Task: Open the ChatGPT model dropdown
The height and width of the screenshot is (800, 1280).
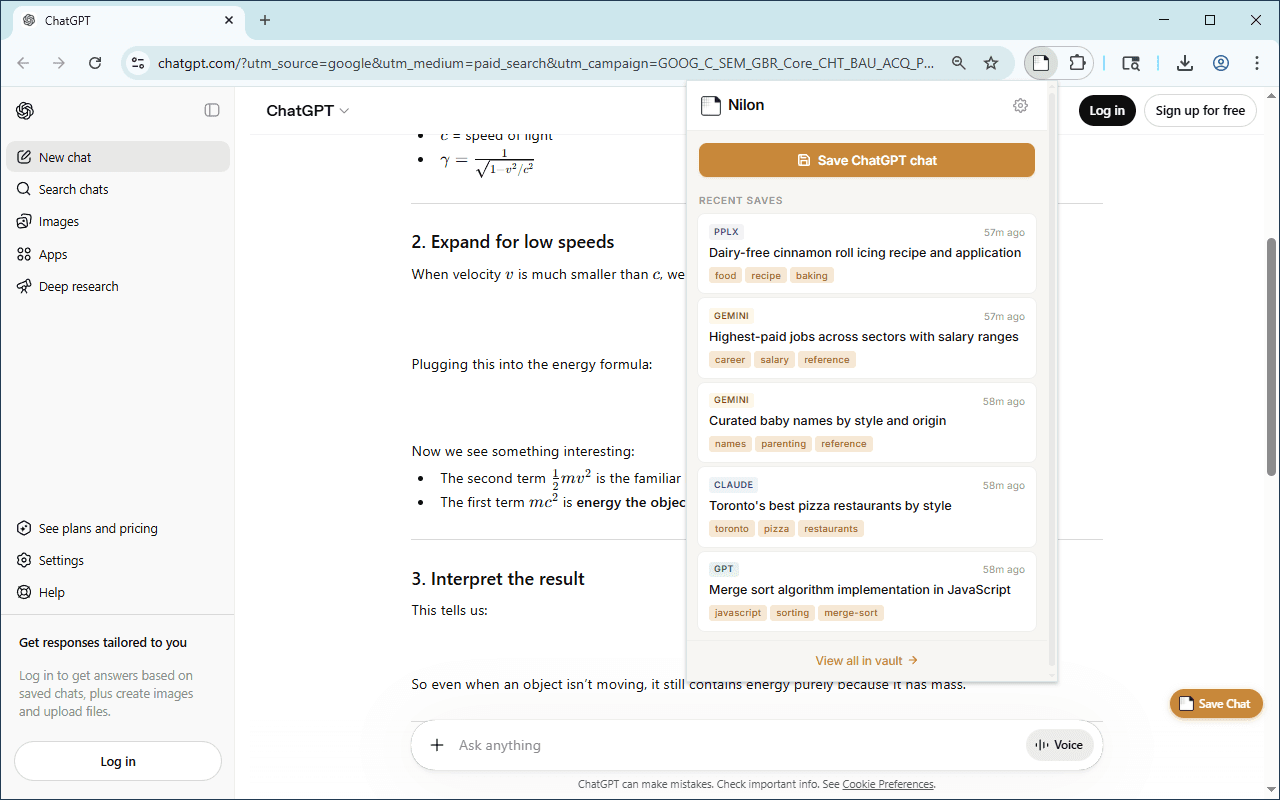Action: pyautogui.click(x=308, y=111)
